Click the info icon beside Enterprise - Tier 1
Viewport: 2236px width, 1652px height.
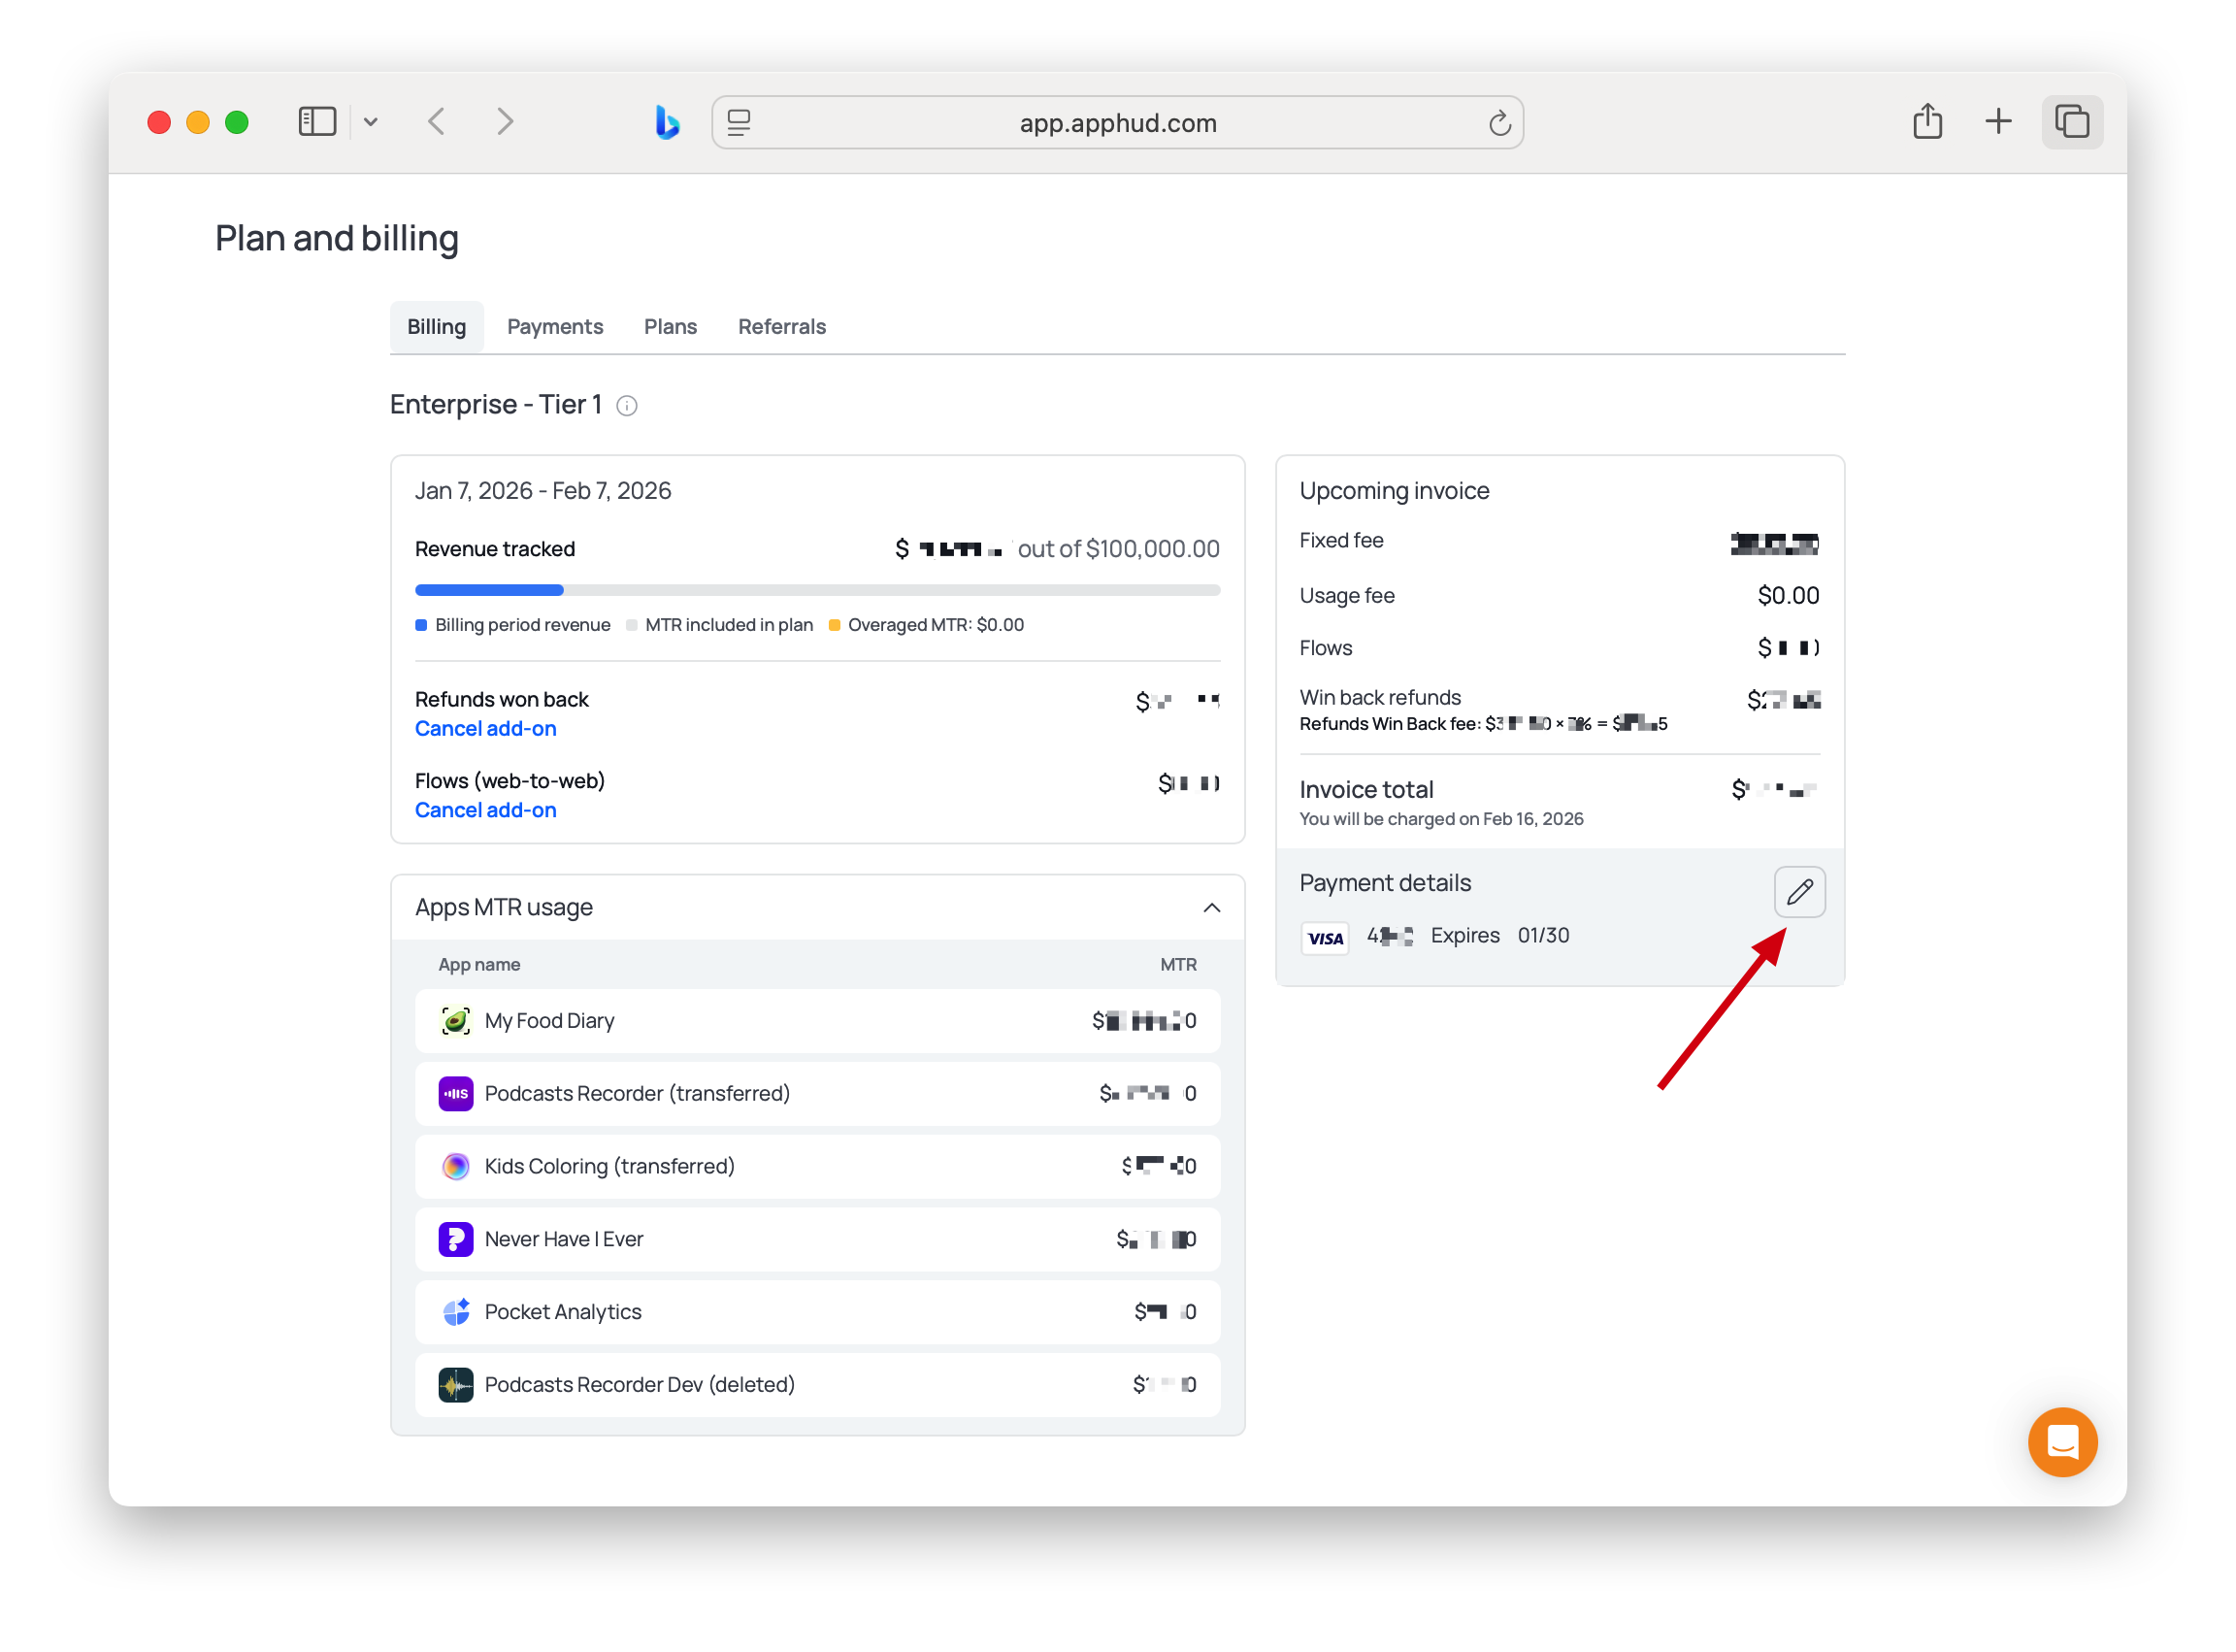point(627,405)
